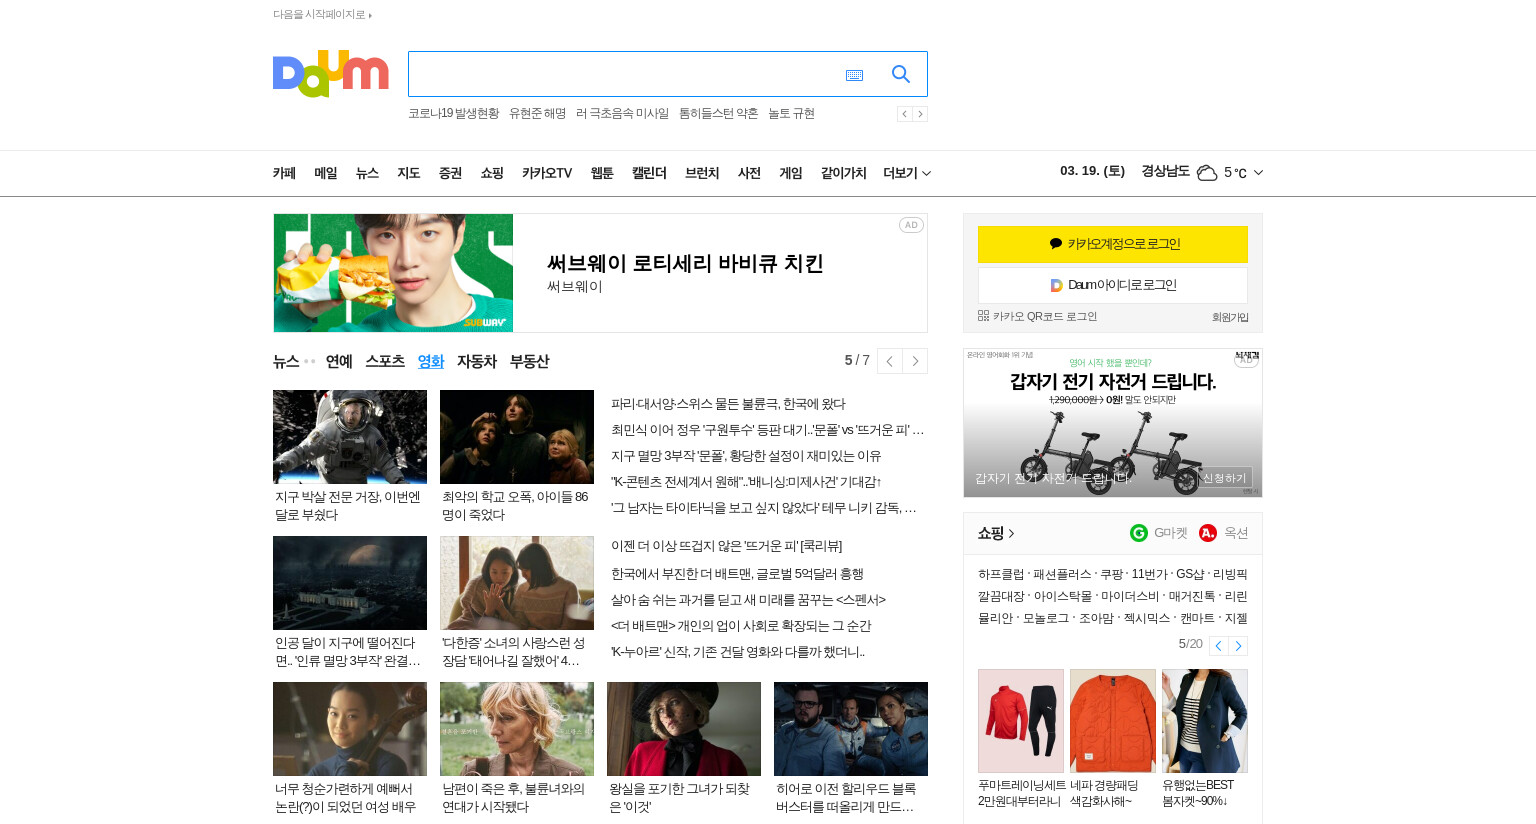
Task: Open the navy spring jacket thumbnail
Action: [1205, 721]
